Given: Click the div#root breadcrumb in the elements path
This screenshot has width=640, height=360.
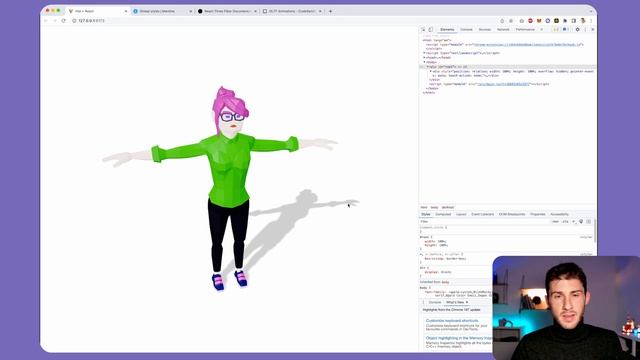Looking at the screenshot, I should tap(448, 207).
